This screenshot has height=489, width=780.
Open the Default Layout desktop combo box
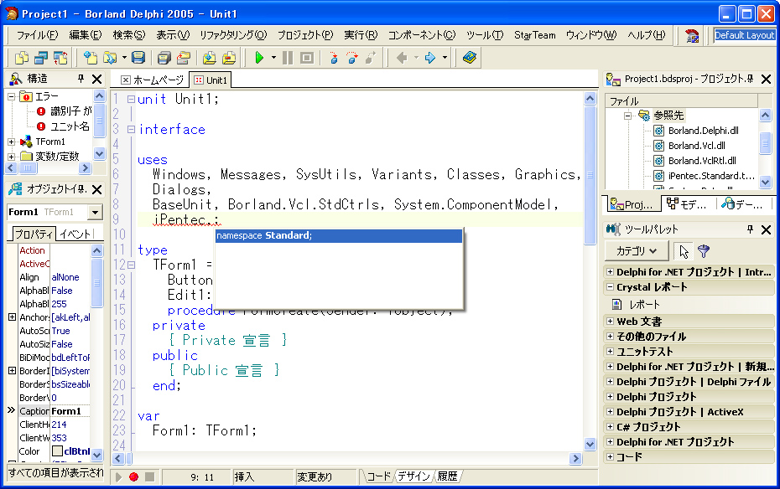click(x=744, y=35)
